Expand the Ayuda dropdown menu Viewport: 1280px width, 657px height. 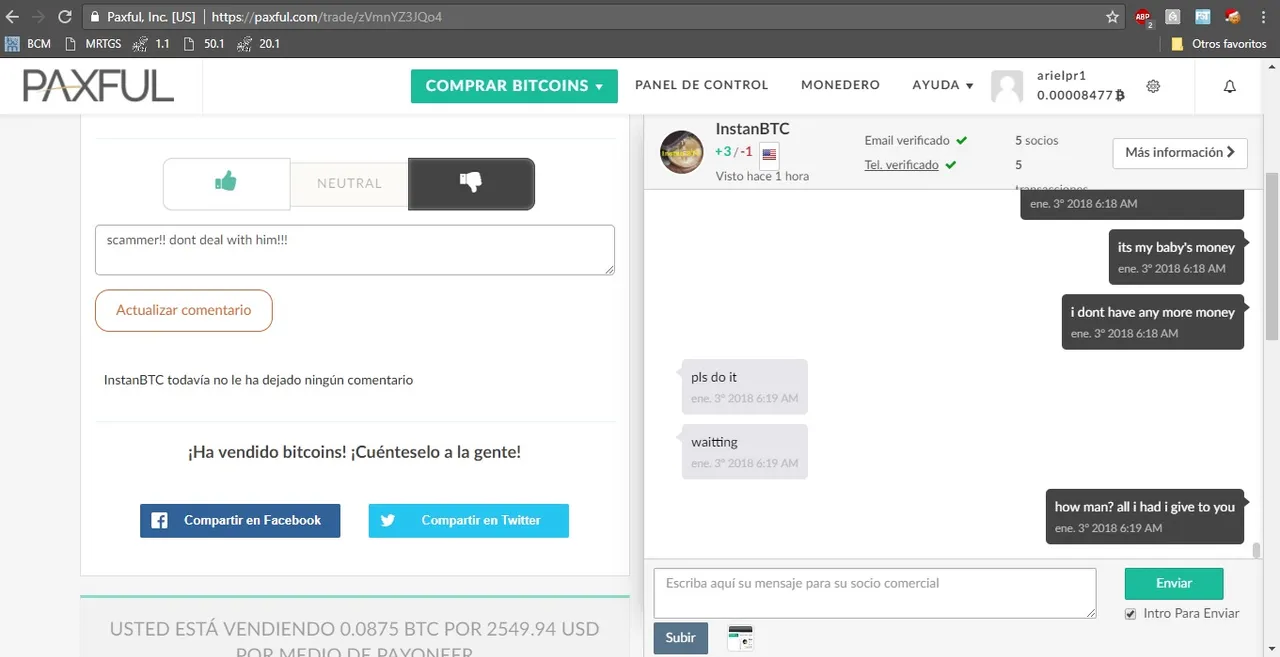pos(943,86)
